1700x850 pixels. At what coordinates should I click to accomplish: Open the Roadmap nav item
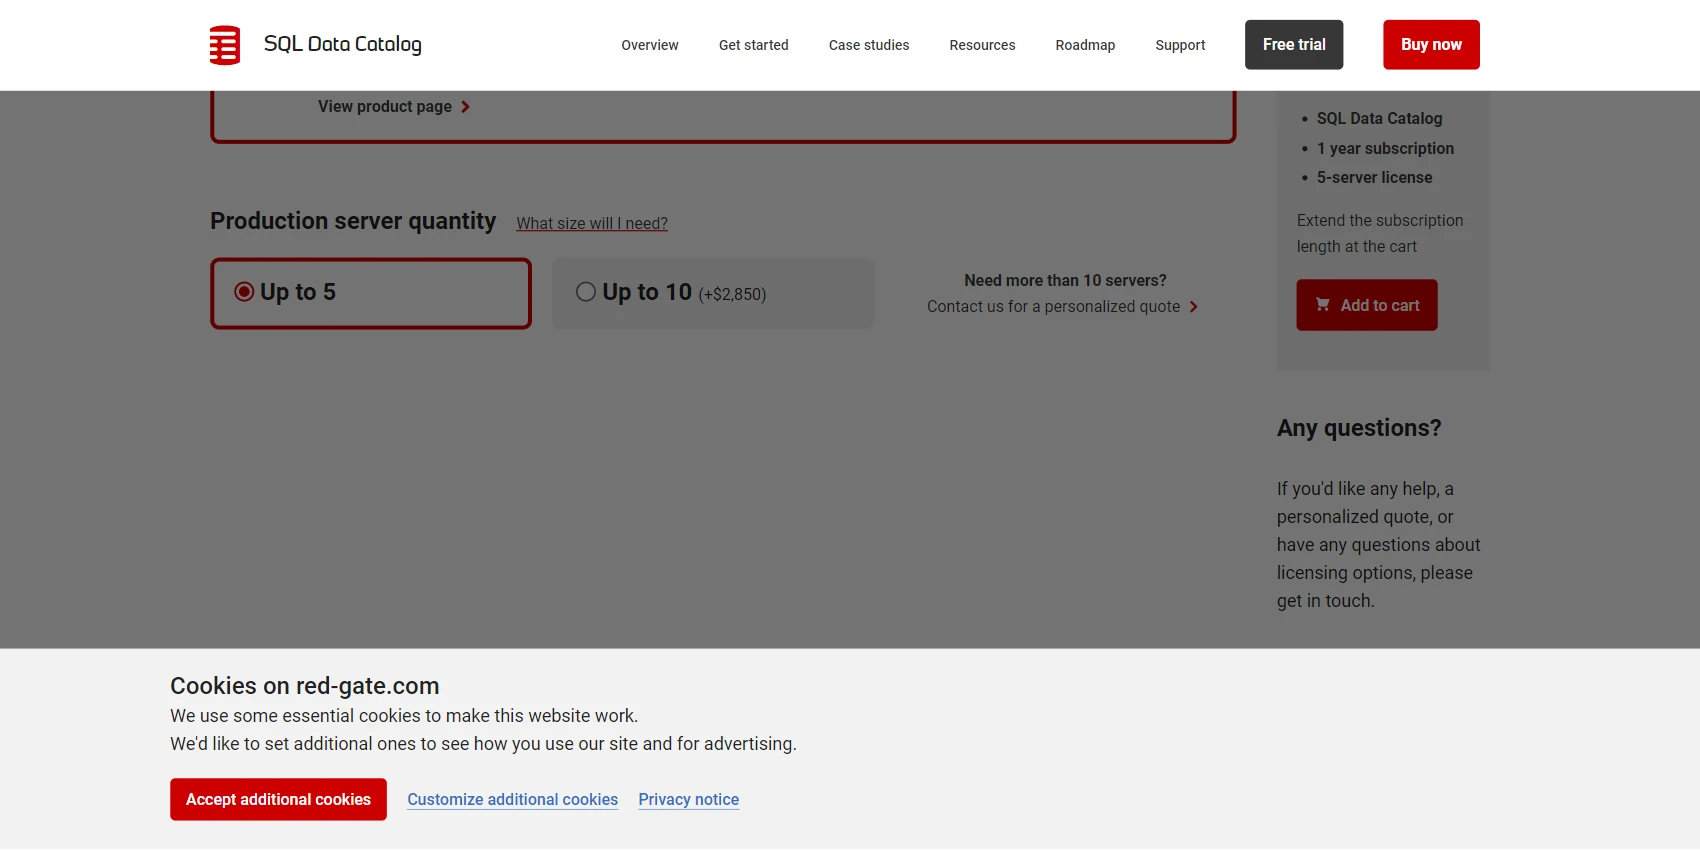tap(1085, 45)
